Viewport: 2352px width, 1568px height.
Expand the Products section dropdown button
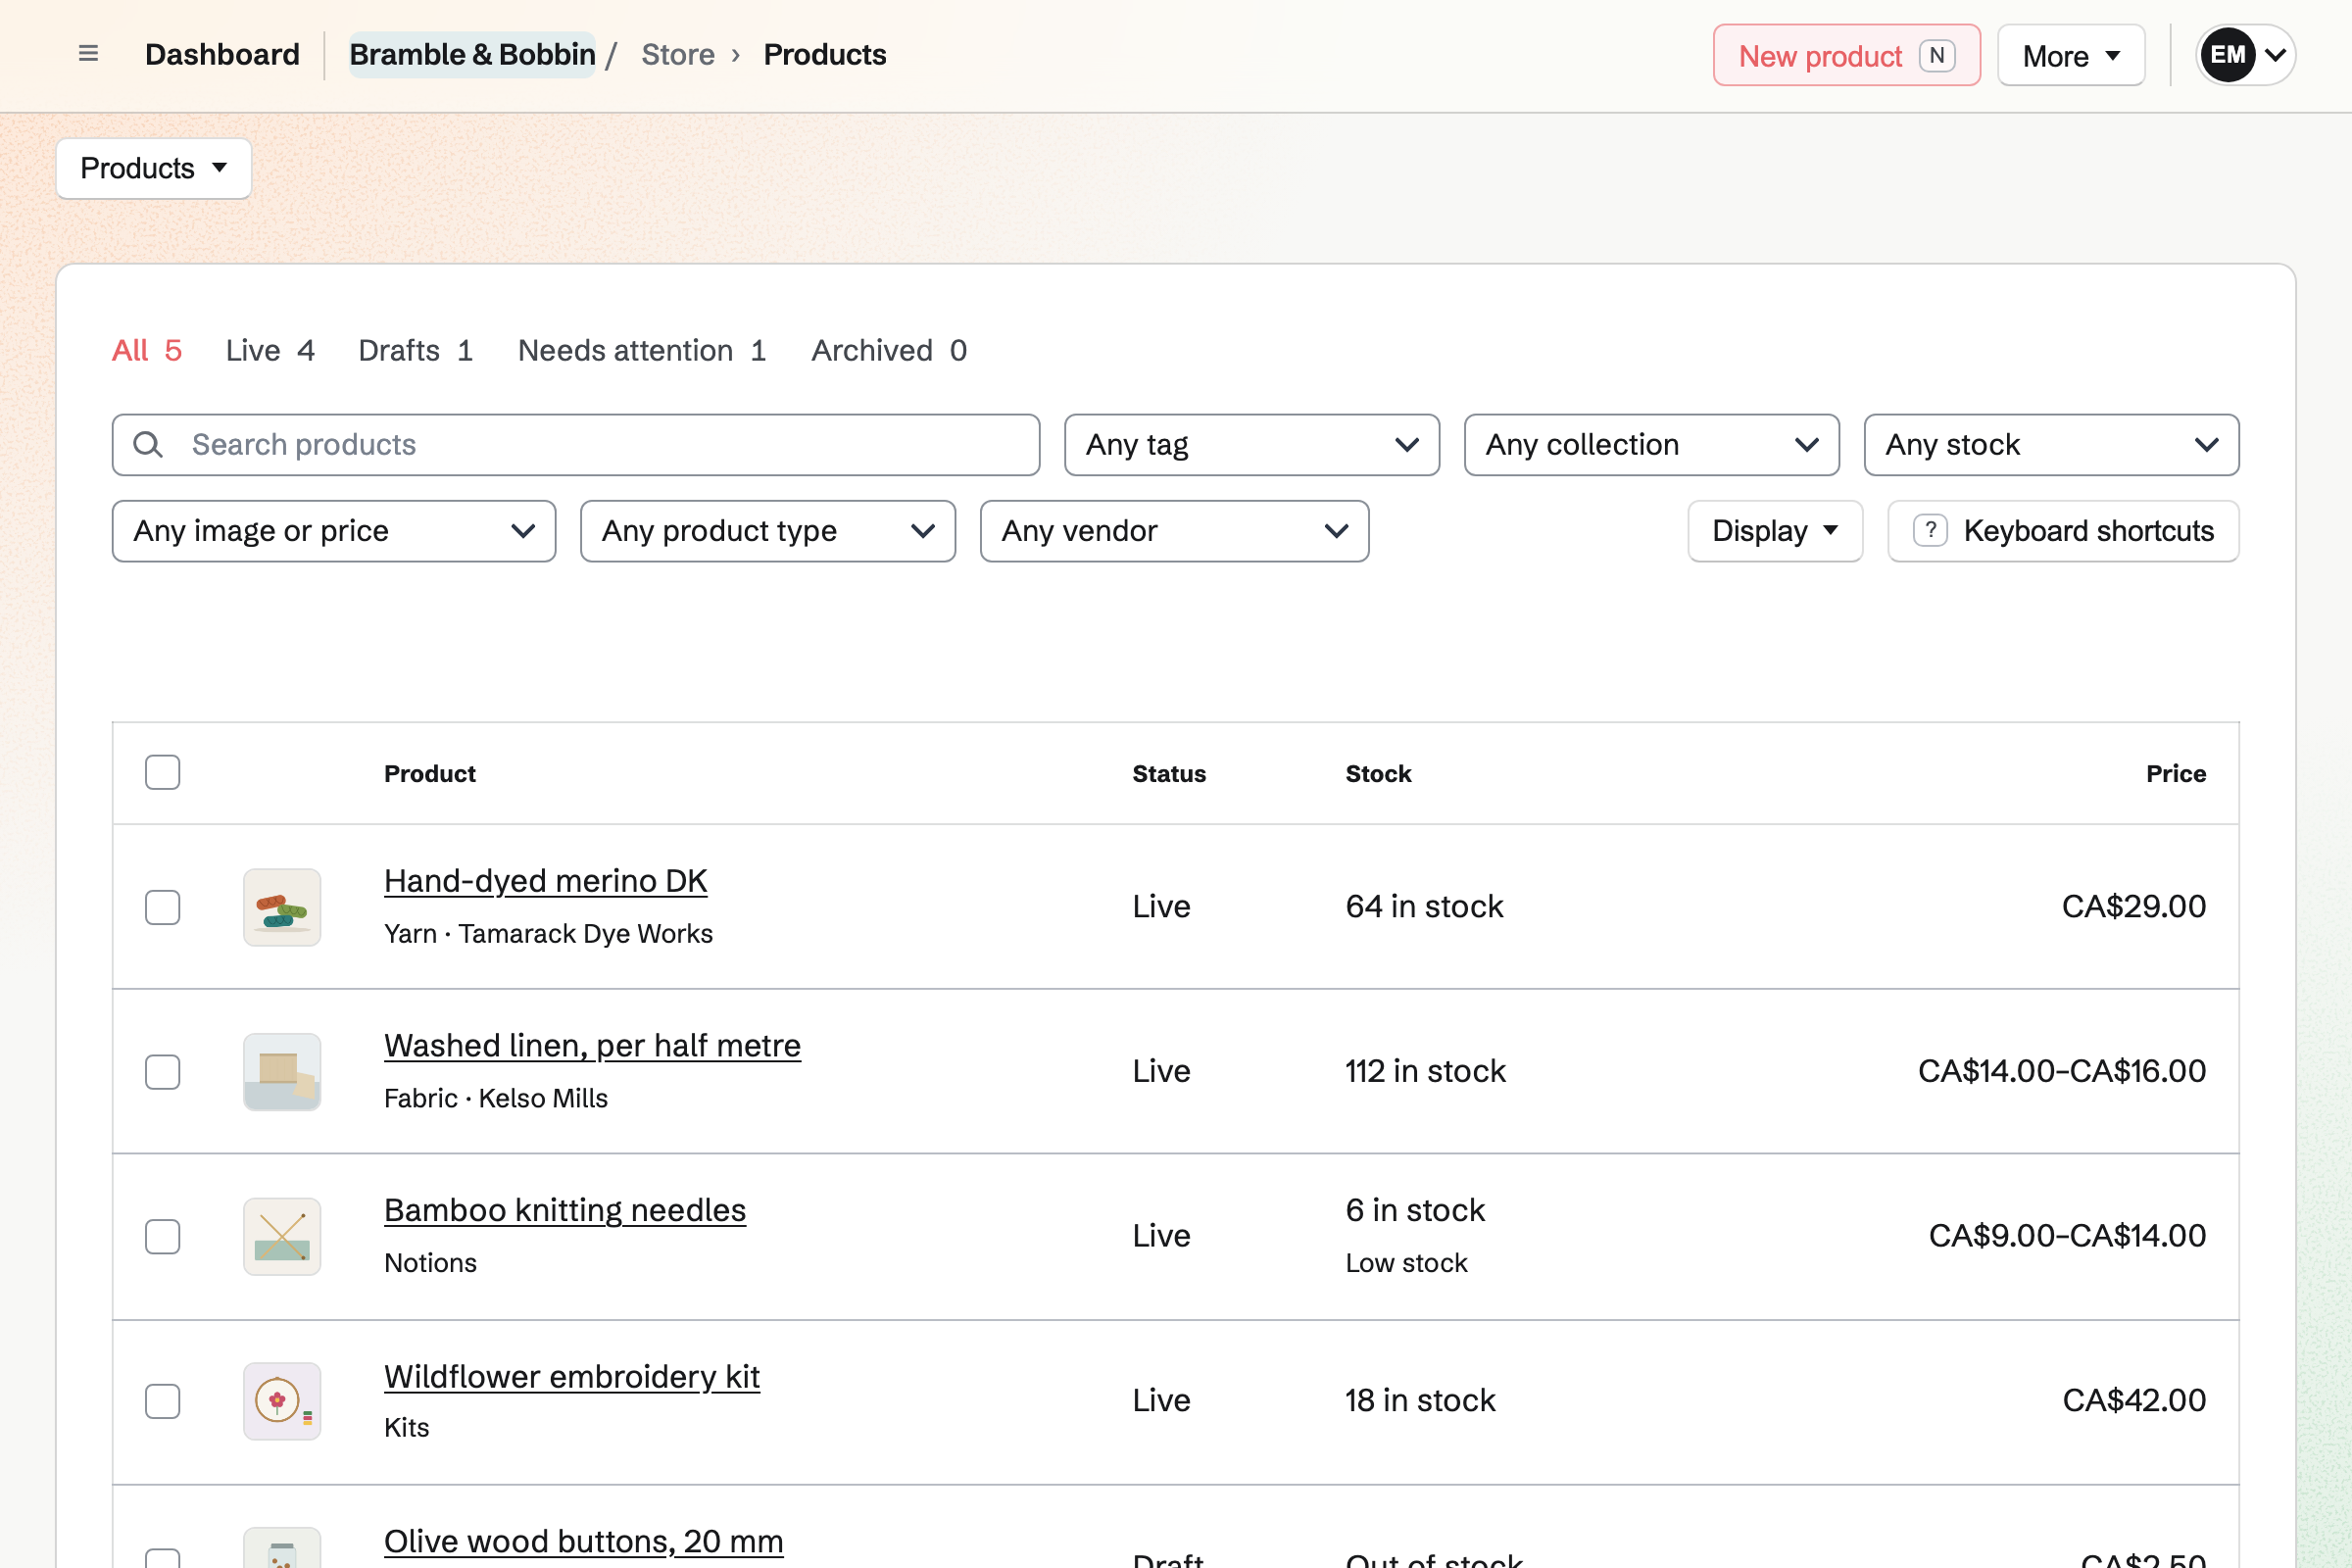coord(153,168)
